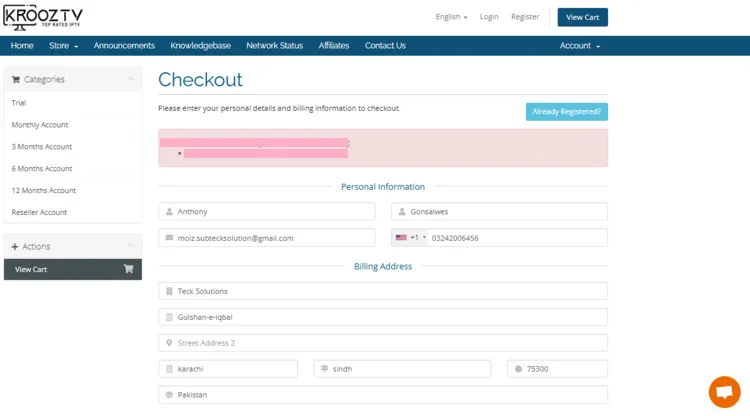Click the top View Cart button

pyautogui.click(x=583, y=17)
